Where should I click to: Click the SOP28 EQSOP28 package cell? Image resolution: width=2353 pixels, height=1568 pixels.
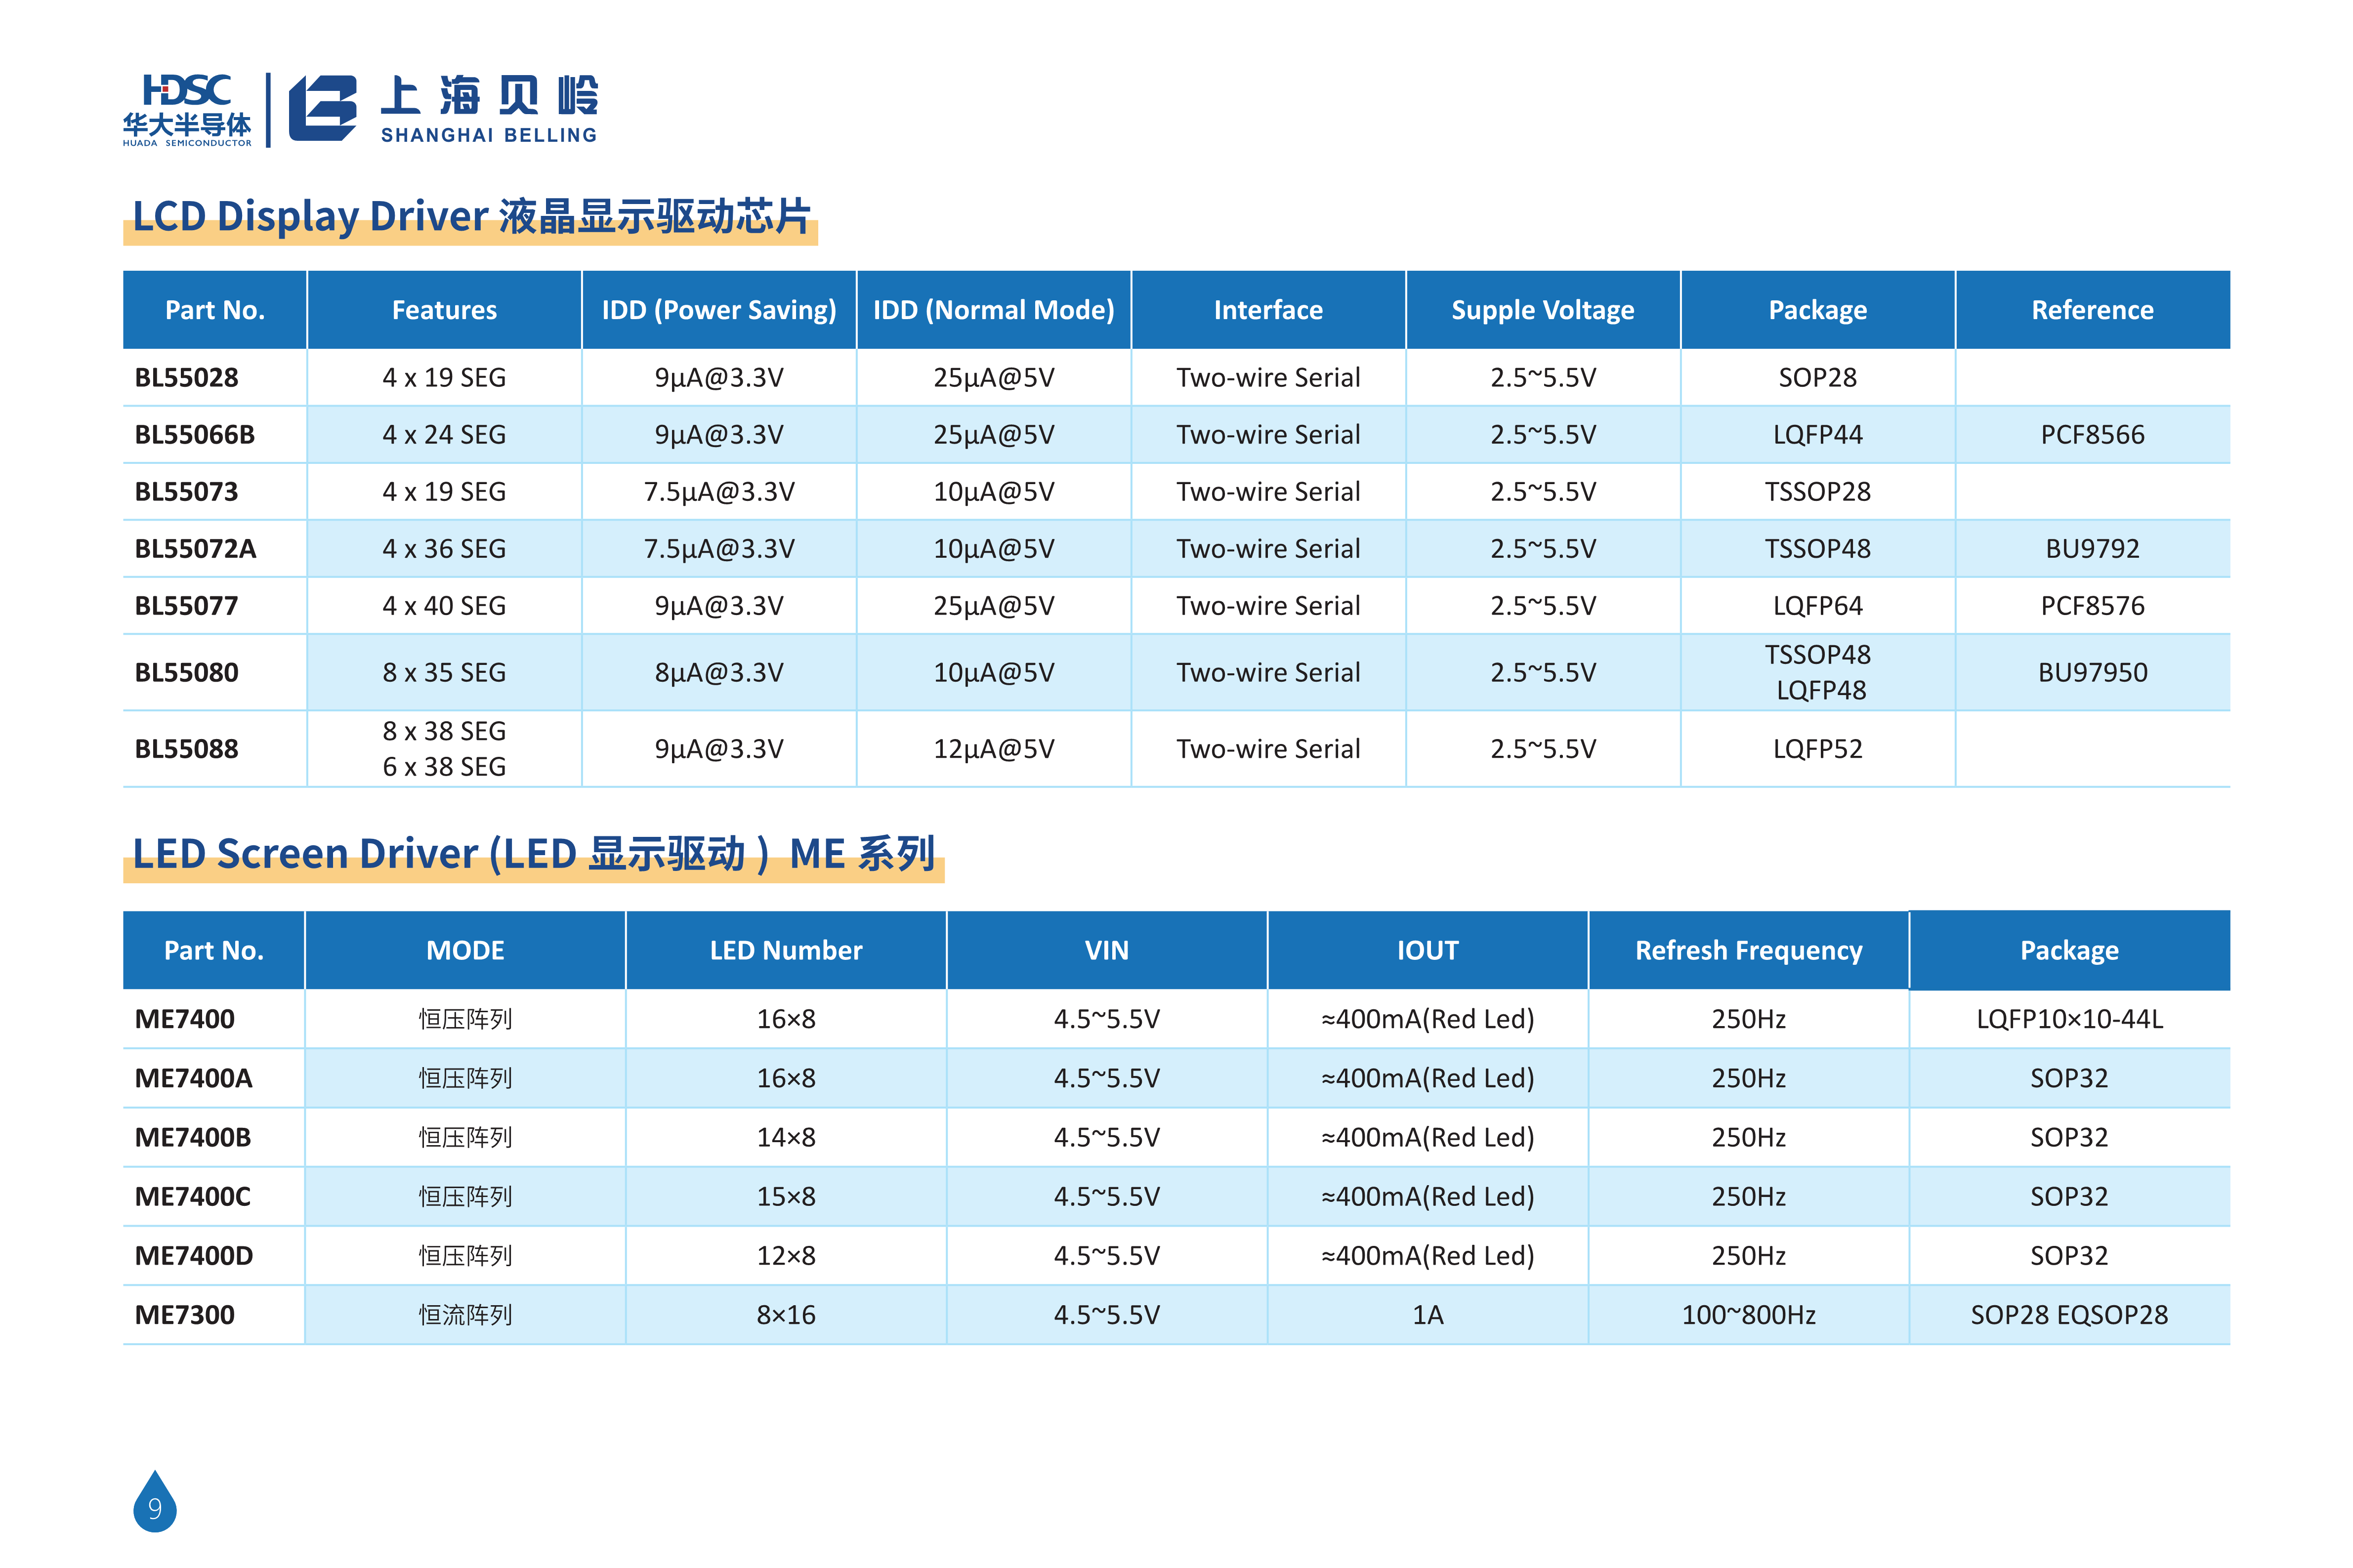click(2069, 1315)
